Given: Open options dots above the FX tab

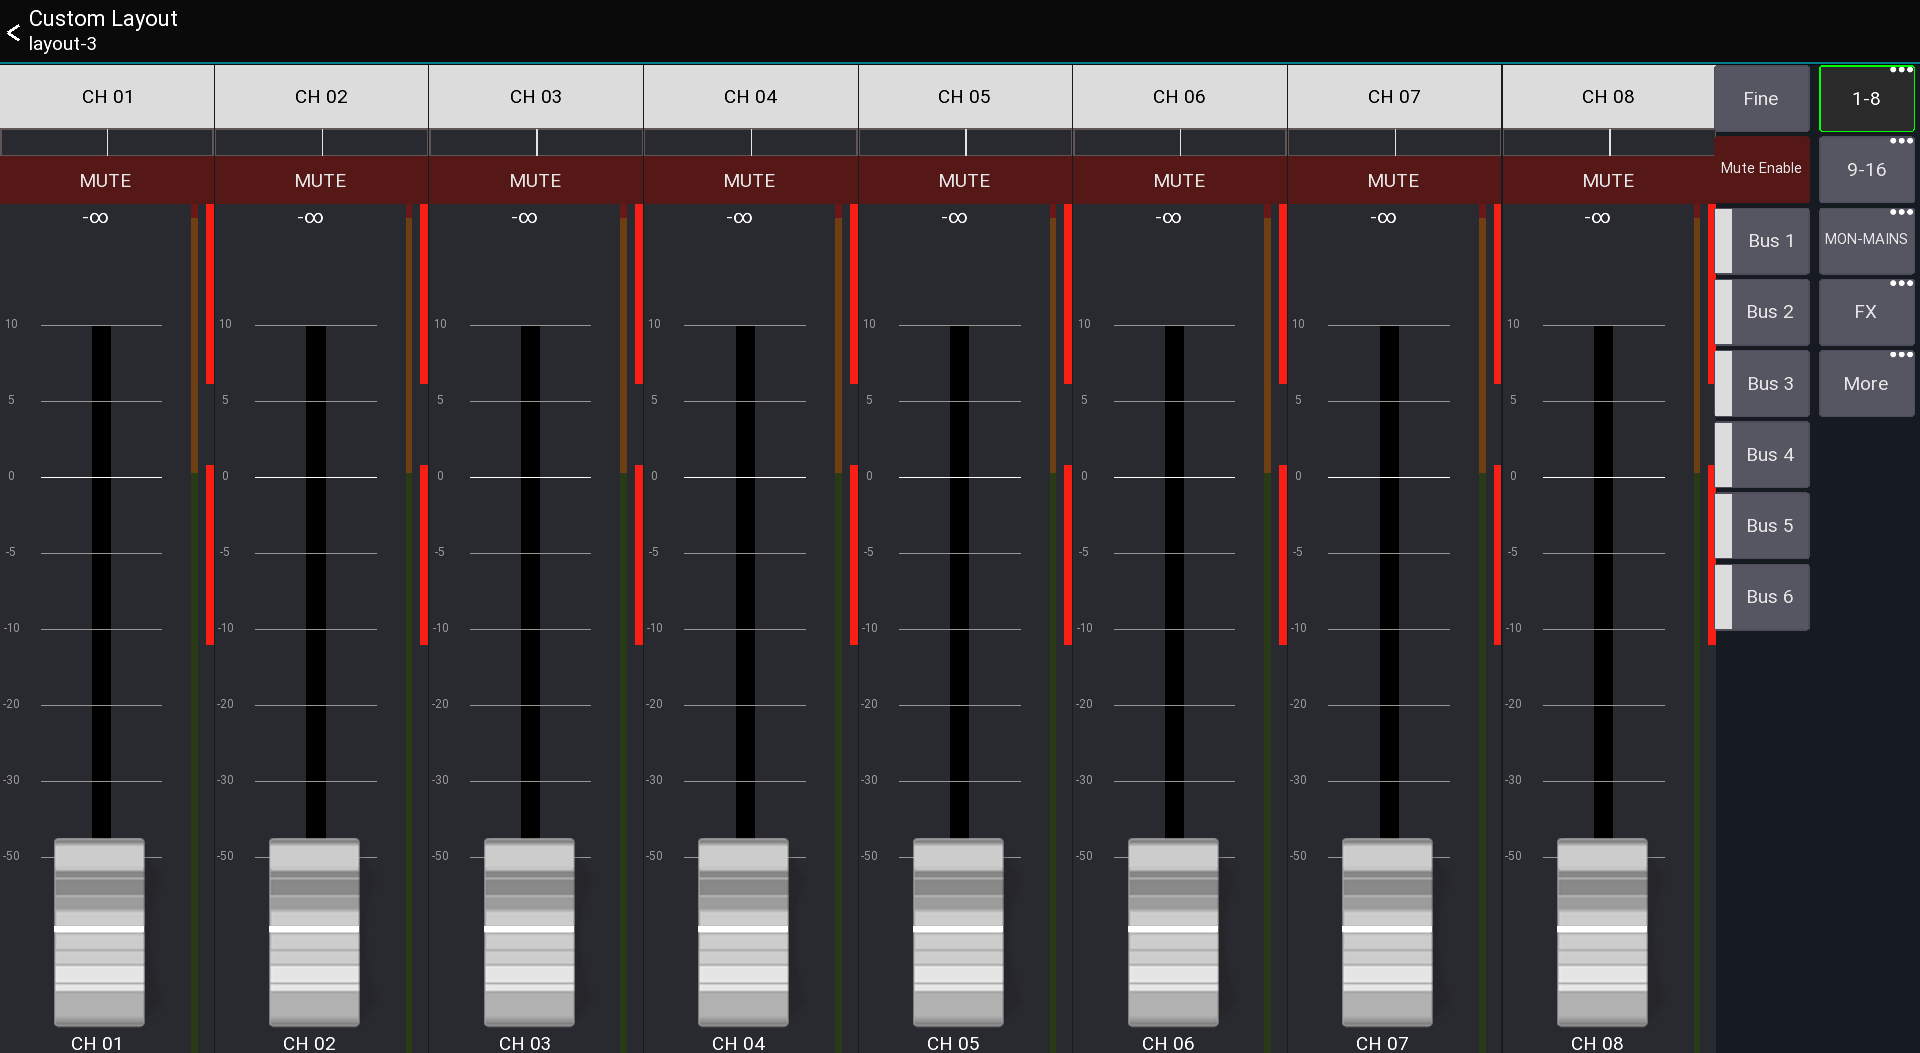Looking at the screenshot, I should tap(1901, 283).
